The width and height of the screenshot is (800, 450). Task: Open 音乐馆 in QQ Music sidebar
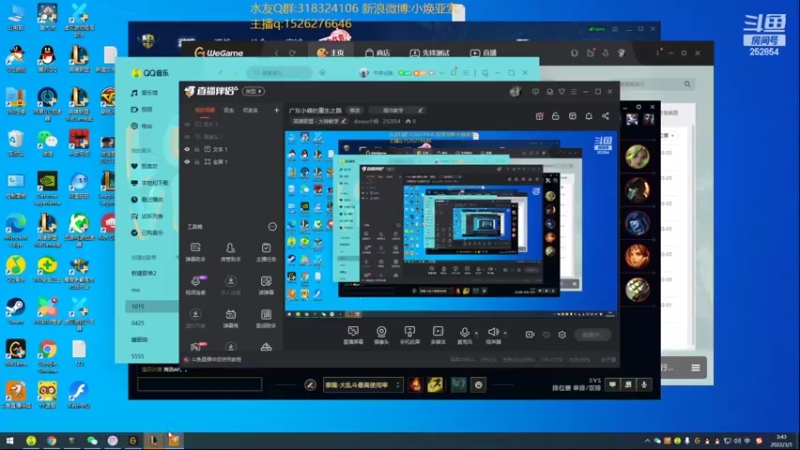coord(145,93)
